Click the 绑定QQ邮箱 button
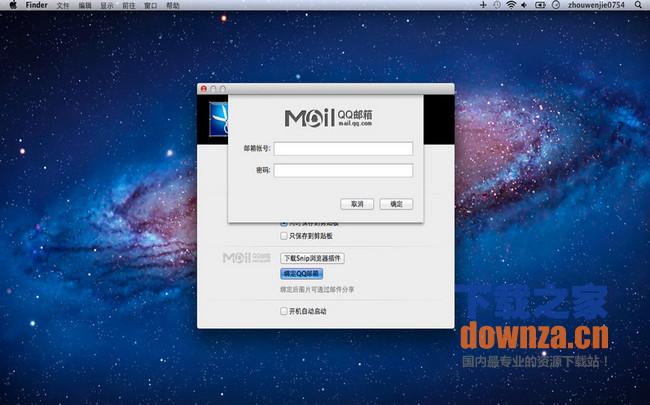The width and height of the screenshot is (650, 405). tap(301, 274)
